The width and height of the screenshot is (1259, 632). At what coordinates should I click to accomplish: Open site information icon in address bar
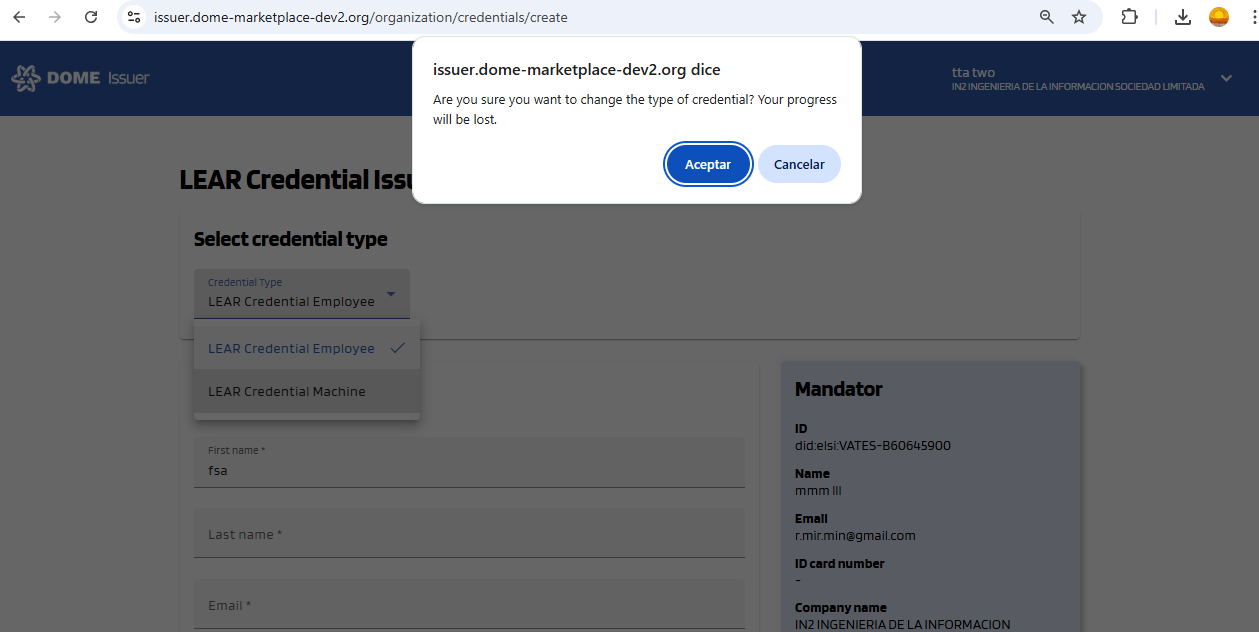click(x=134, y=17)
